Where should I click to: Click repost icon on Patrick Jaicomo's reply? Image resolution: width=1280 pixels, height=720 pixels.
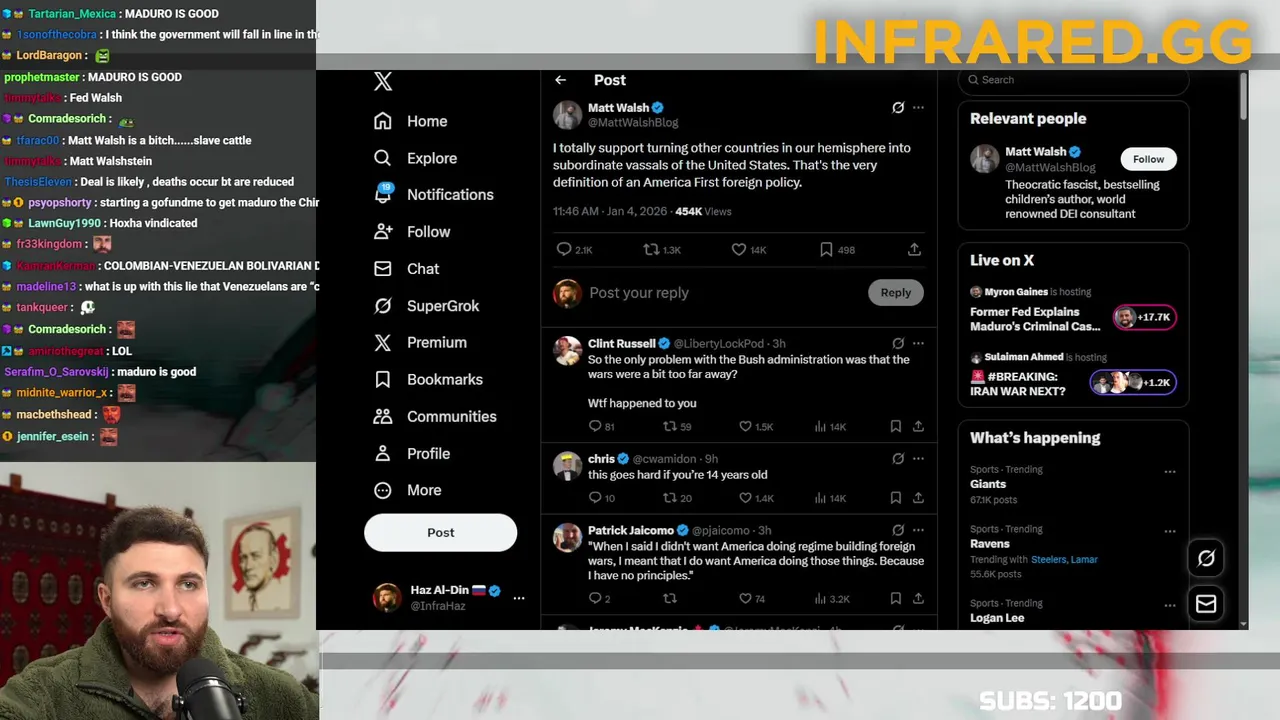(x=670, y=598)
